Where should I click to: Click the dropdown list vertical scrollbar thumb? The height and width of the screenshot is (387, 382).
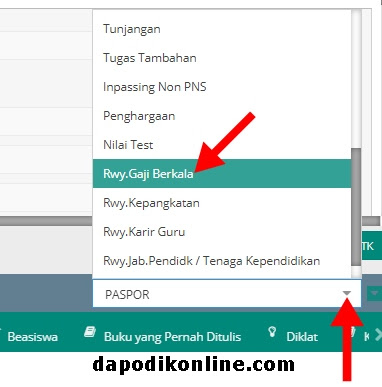[x=356, y=207]
